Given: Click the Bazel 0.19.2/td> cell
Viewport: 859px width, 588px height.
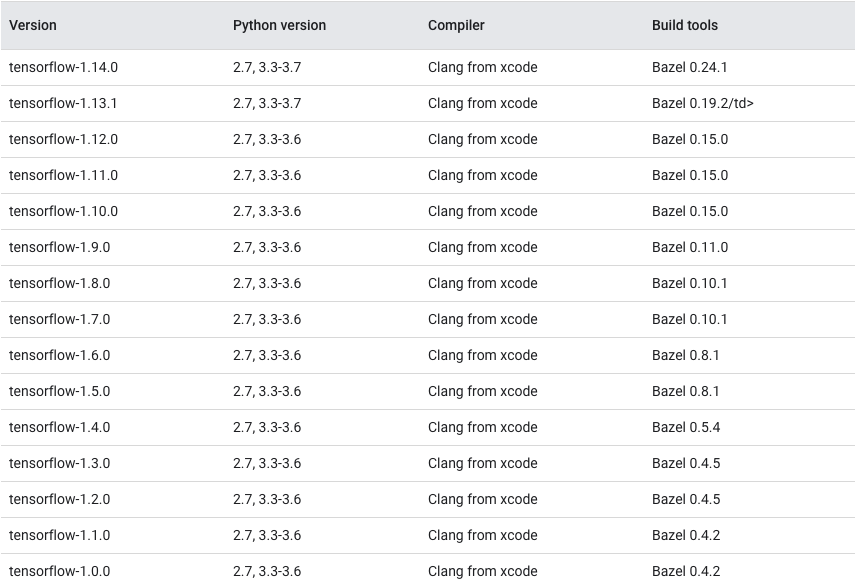Looking at the screenshot, I should [703, 104].
